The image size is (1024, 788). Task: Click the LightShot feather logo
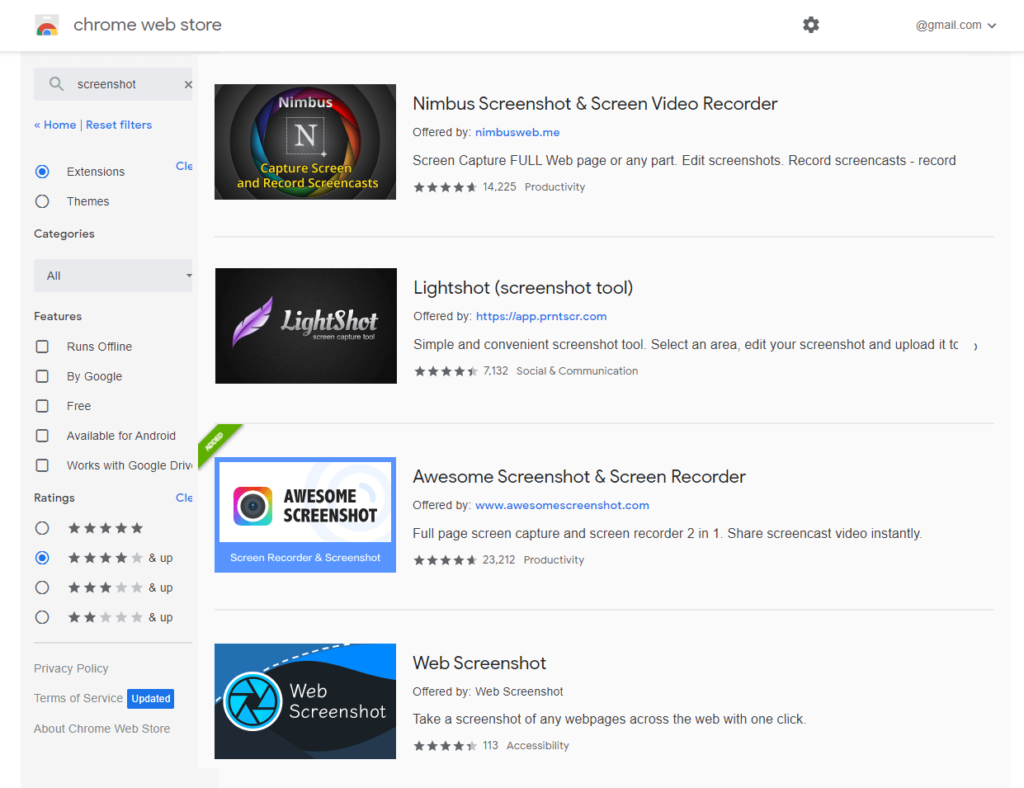point(305,326)
